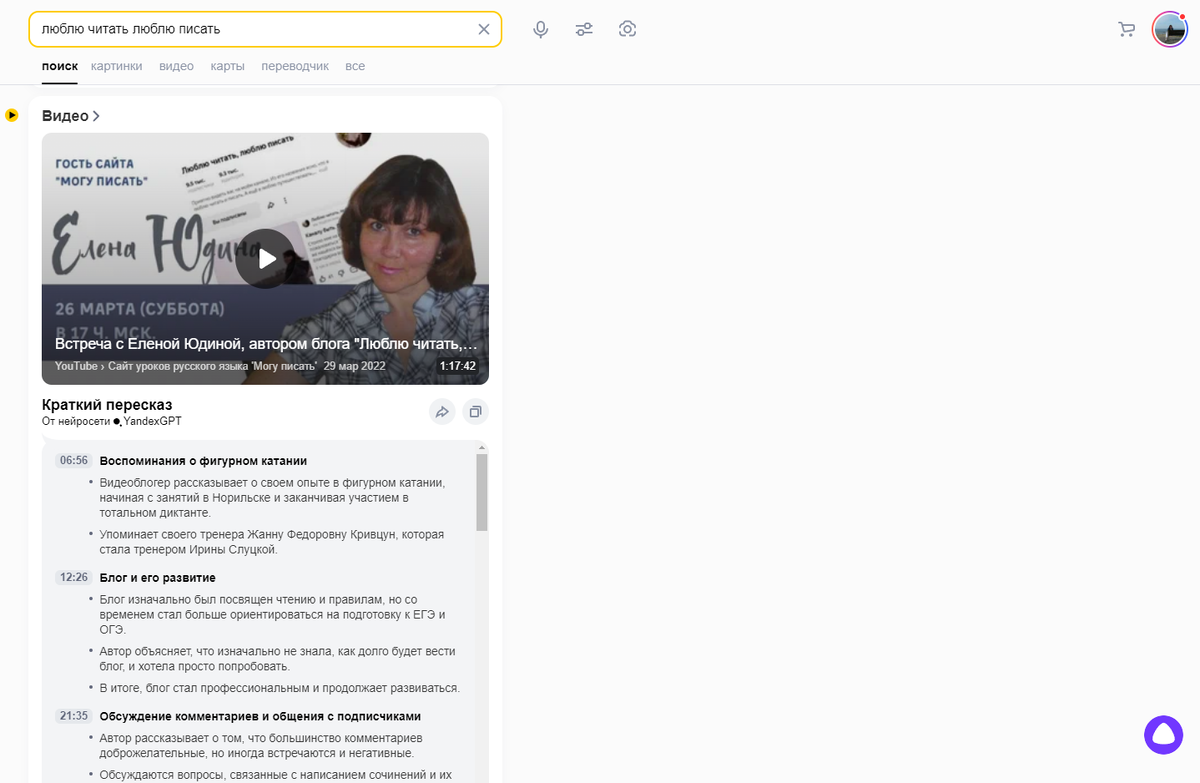
Task: Click the video duration 1:17:42 badge
Action: click(x=458, y=366)
